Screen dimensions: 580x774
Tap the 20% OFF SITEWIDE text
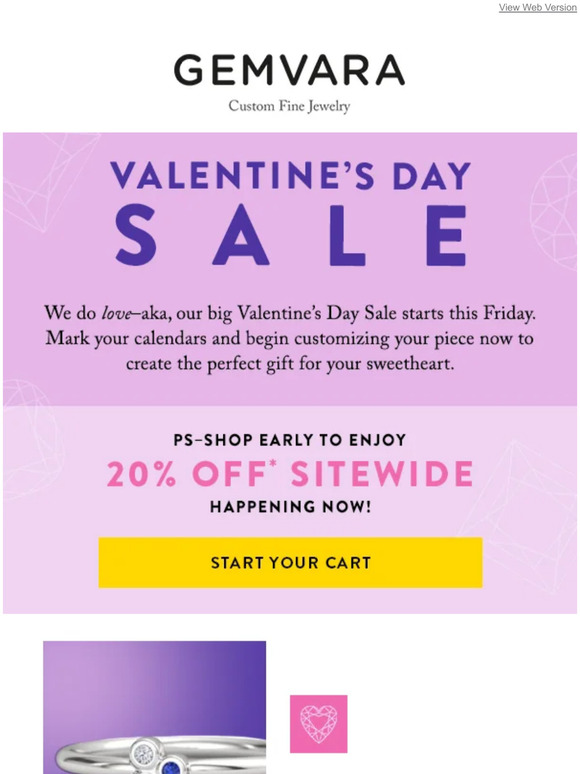(290, 474)
